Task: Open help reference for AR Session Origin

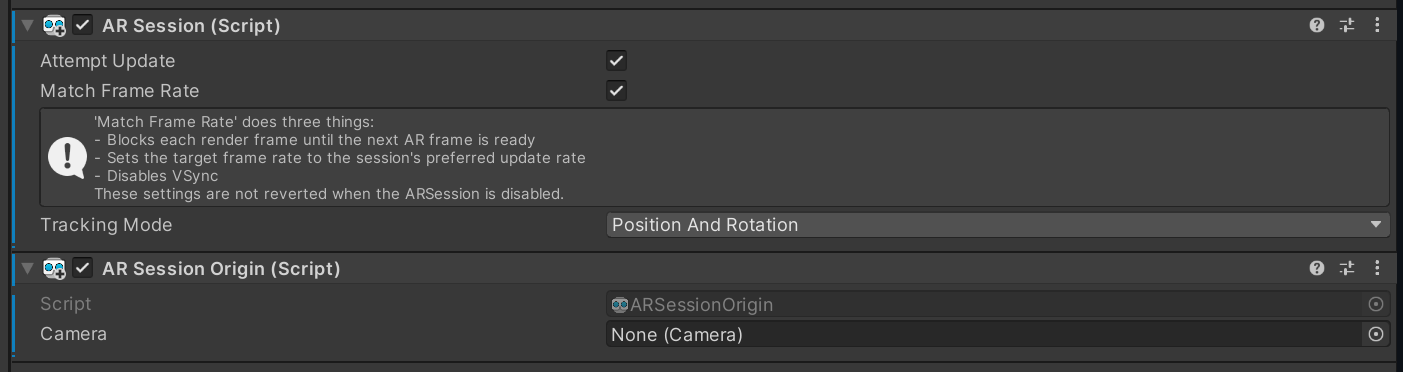Action: (x=1317, y=268)
